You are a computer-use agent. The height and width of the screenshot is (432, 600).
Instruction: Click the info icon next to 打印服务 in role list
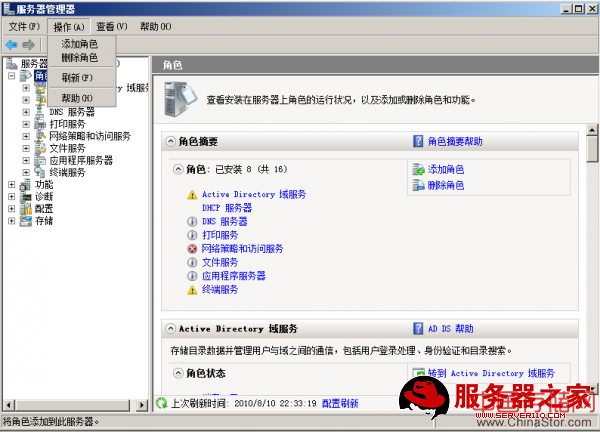(x=192, y=235)
